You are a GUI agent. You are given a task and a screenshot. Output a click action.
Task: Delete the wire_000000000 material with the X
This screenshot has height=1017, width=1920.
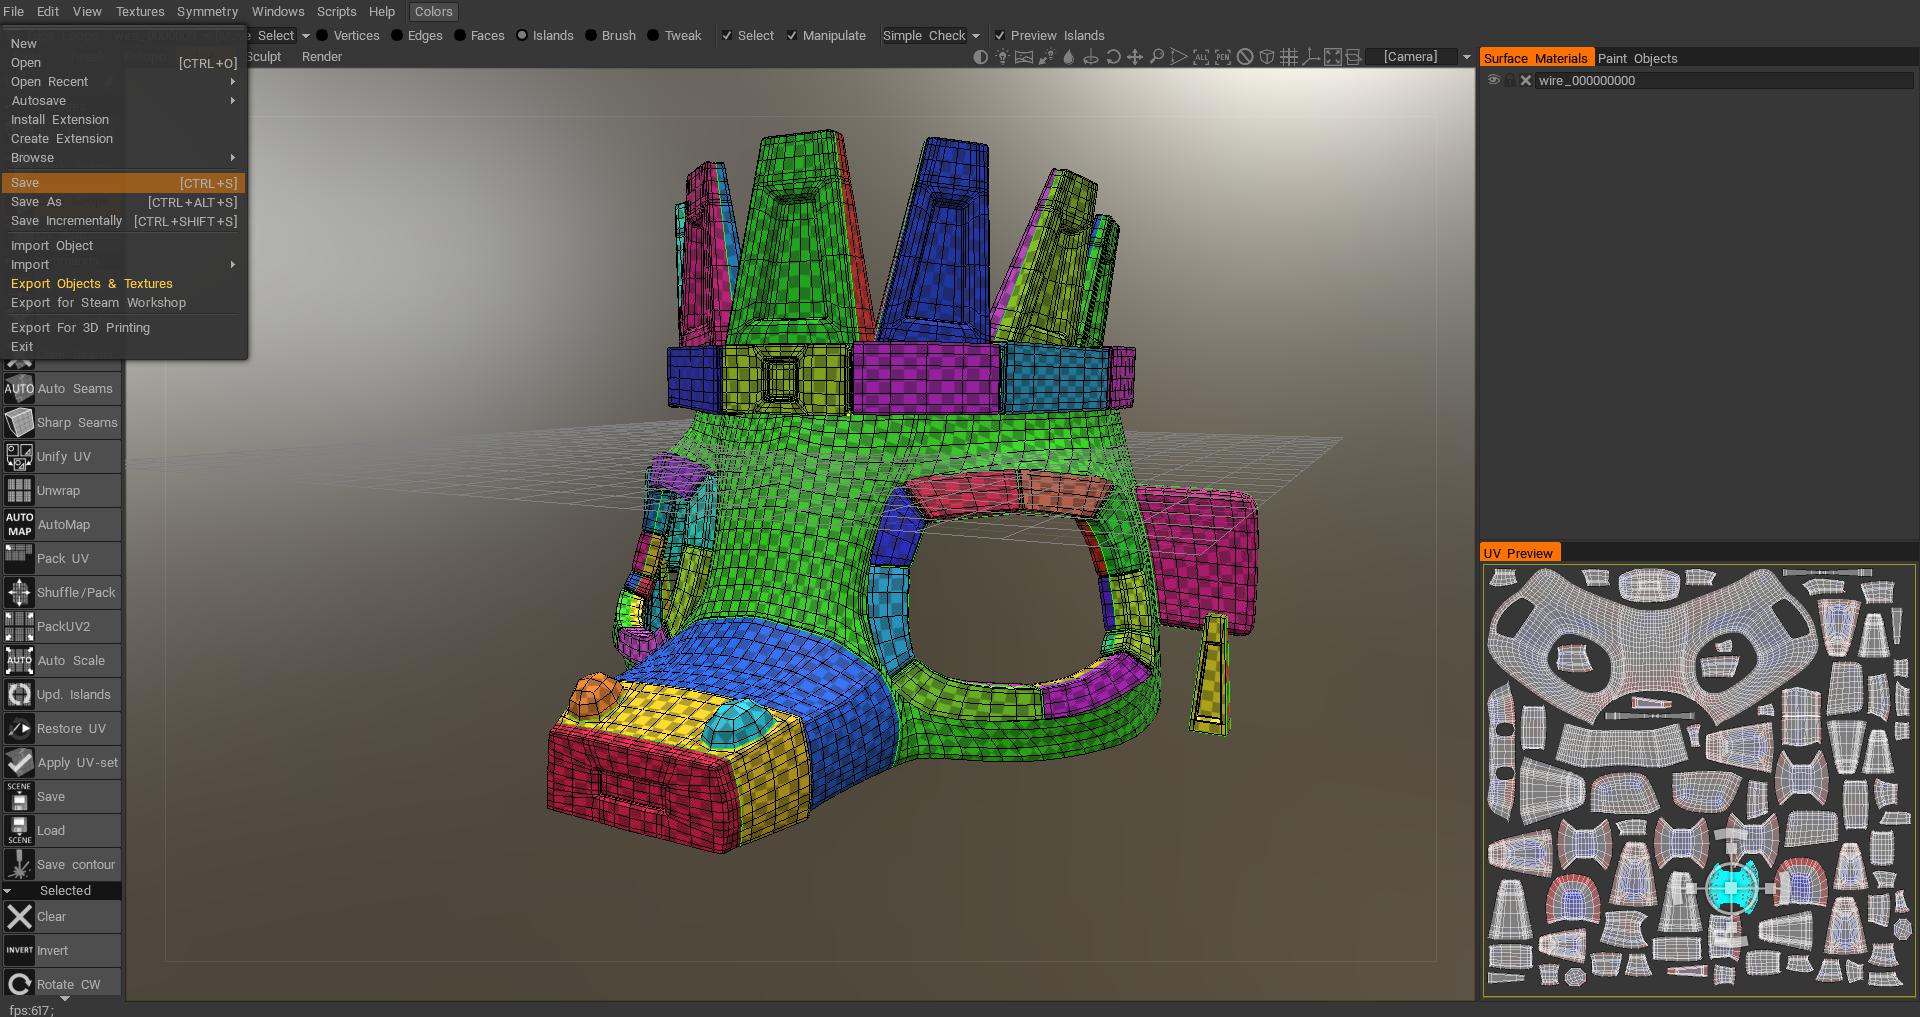pos(1526,81)
